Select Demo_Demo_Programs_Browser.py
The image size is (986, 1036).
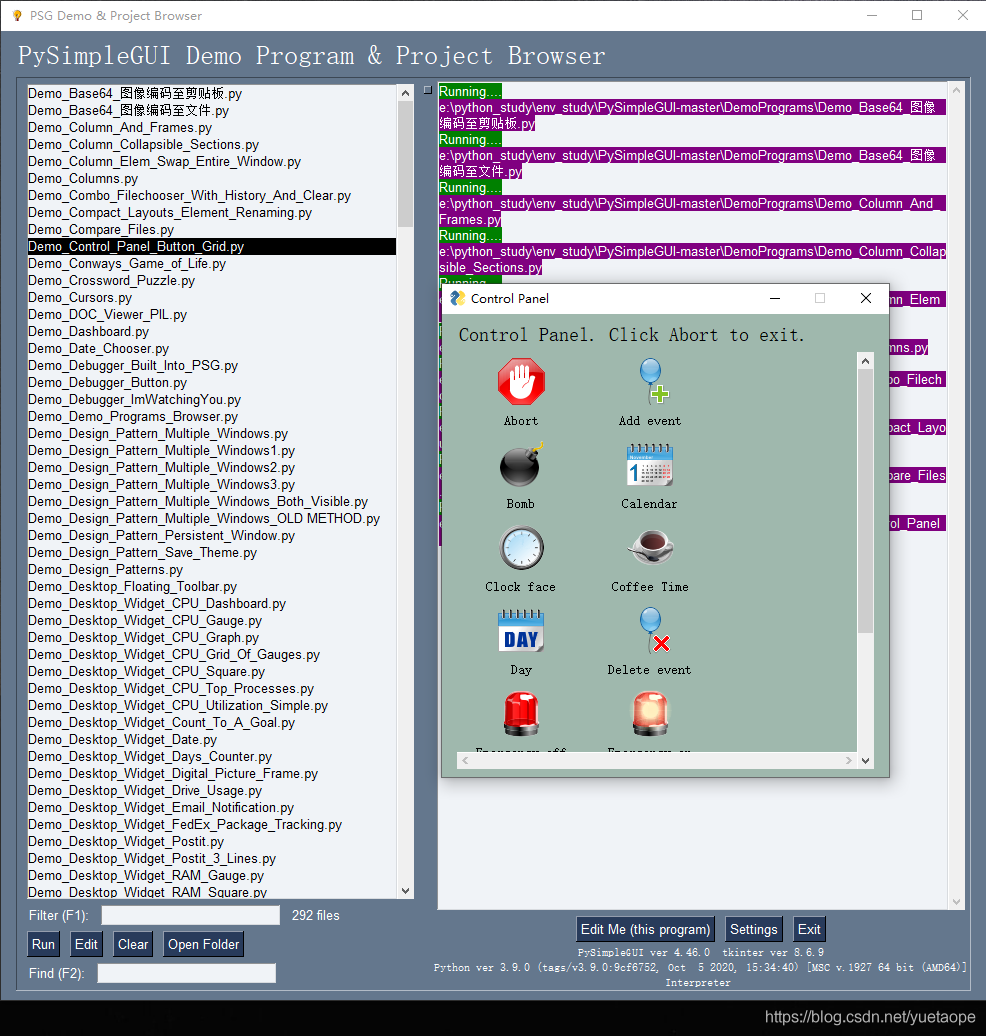pos(211,416)
